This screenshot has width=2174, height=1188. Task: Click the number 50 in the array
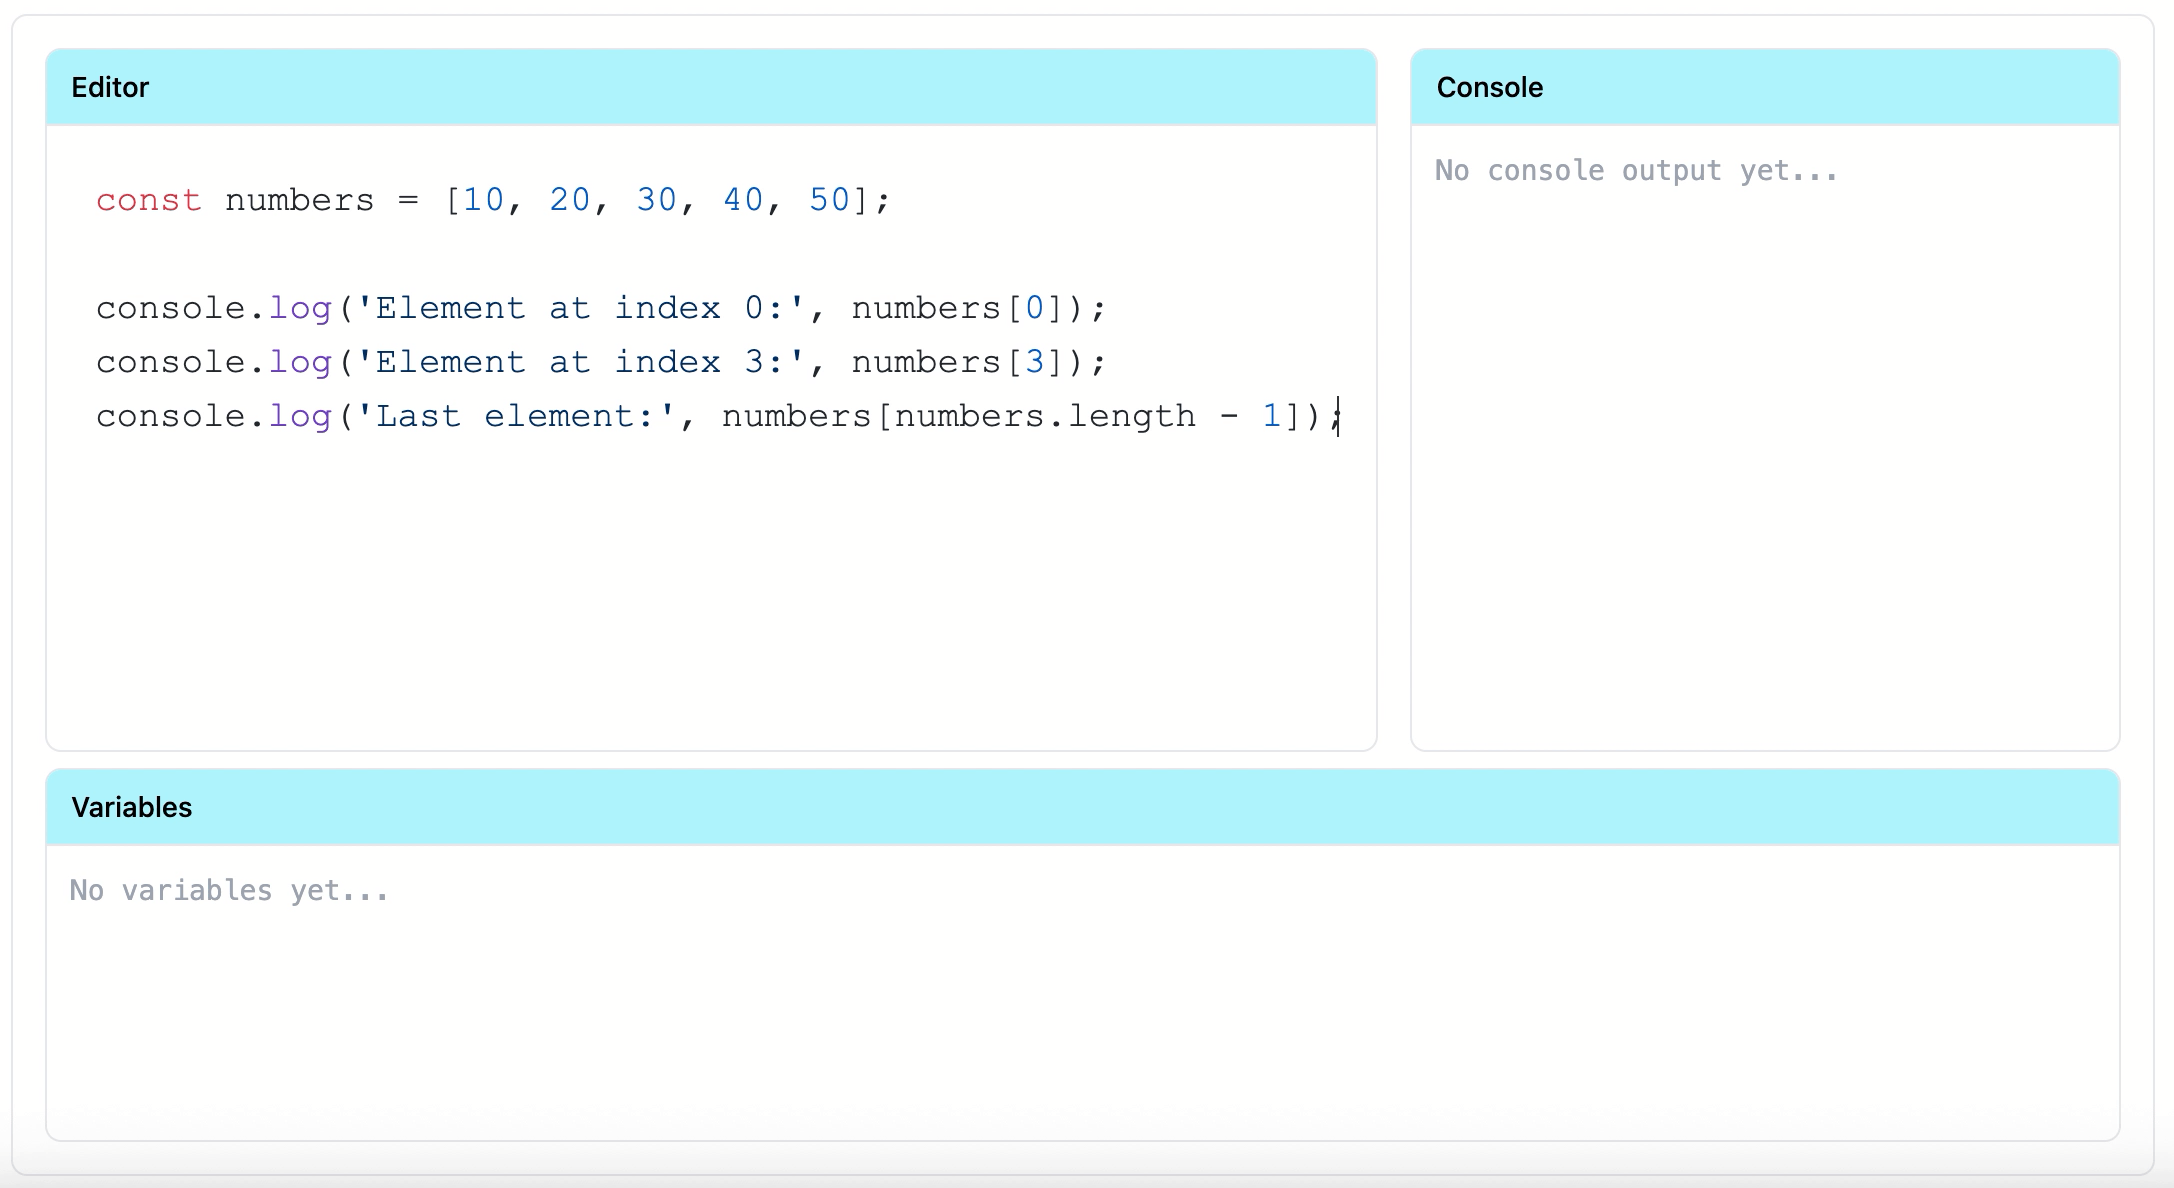829,200
